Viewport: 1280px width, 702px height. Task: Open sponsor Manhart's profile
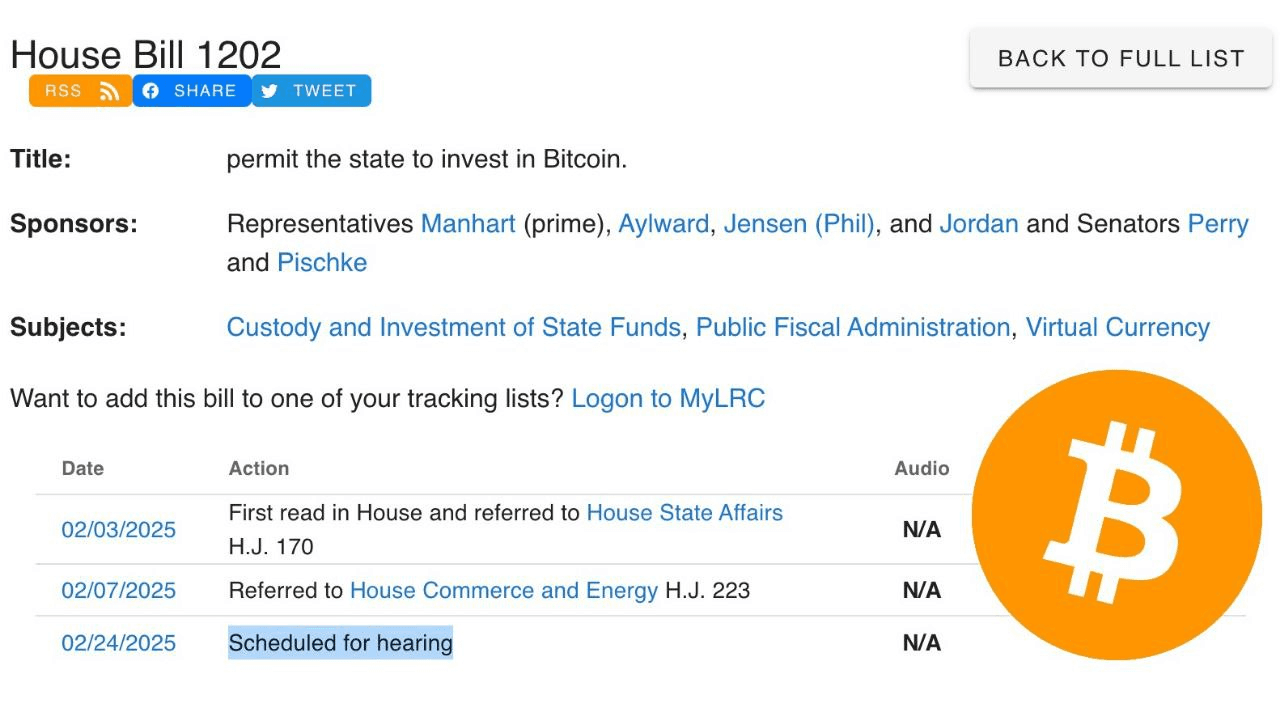pos(468,223)
